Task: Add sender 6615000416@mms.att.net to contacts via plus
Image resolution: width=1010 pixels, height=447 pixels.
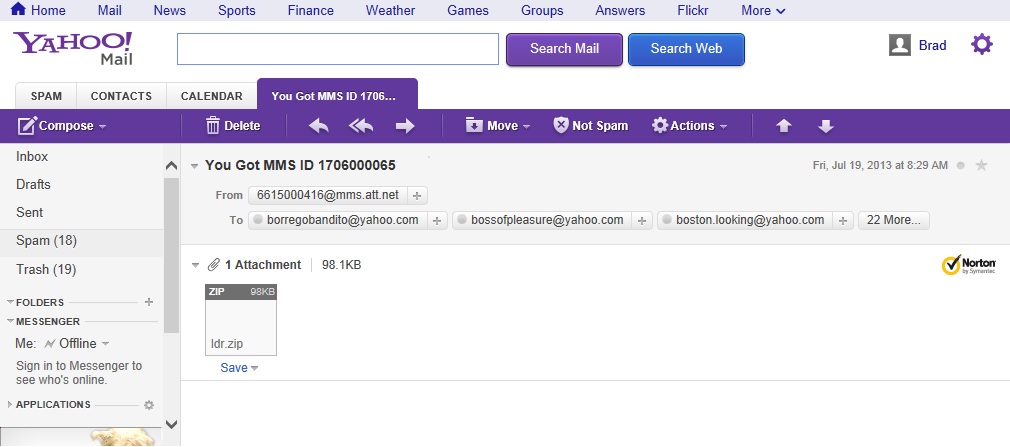Action: click(416, 195)
